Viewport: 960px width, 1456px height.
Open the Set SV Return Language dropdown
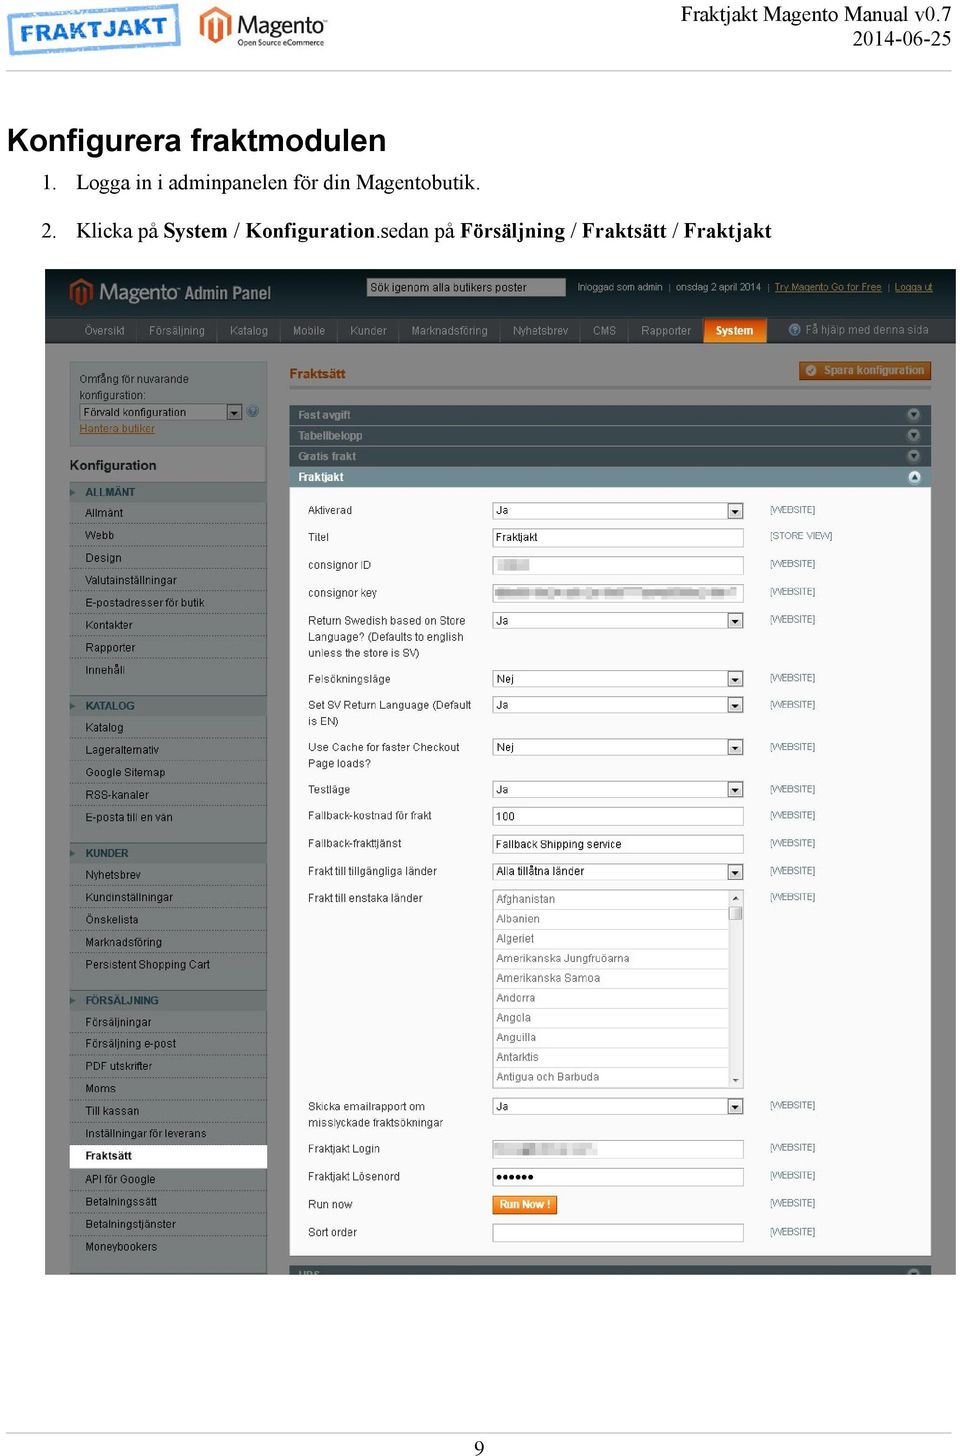[618, 705]
